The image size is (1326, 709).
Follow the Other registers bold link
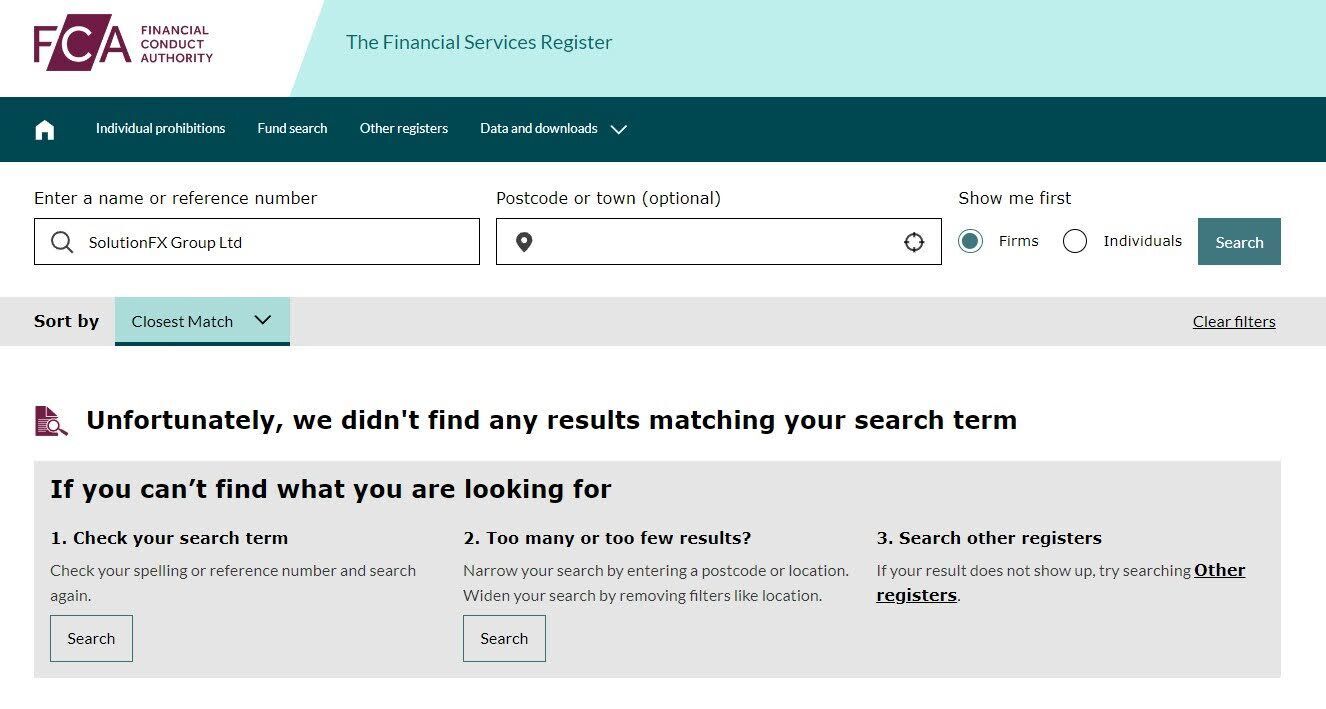pos(1061,582)
